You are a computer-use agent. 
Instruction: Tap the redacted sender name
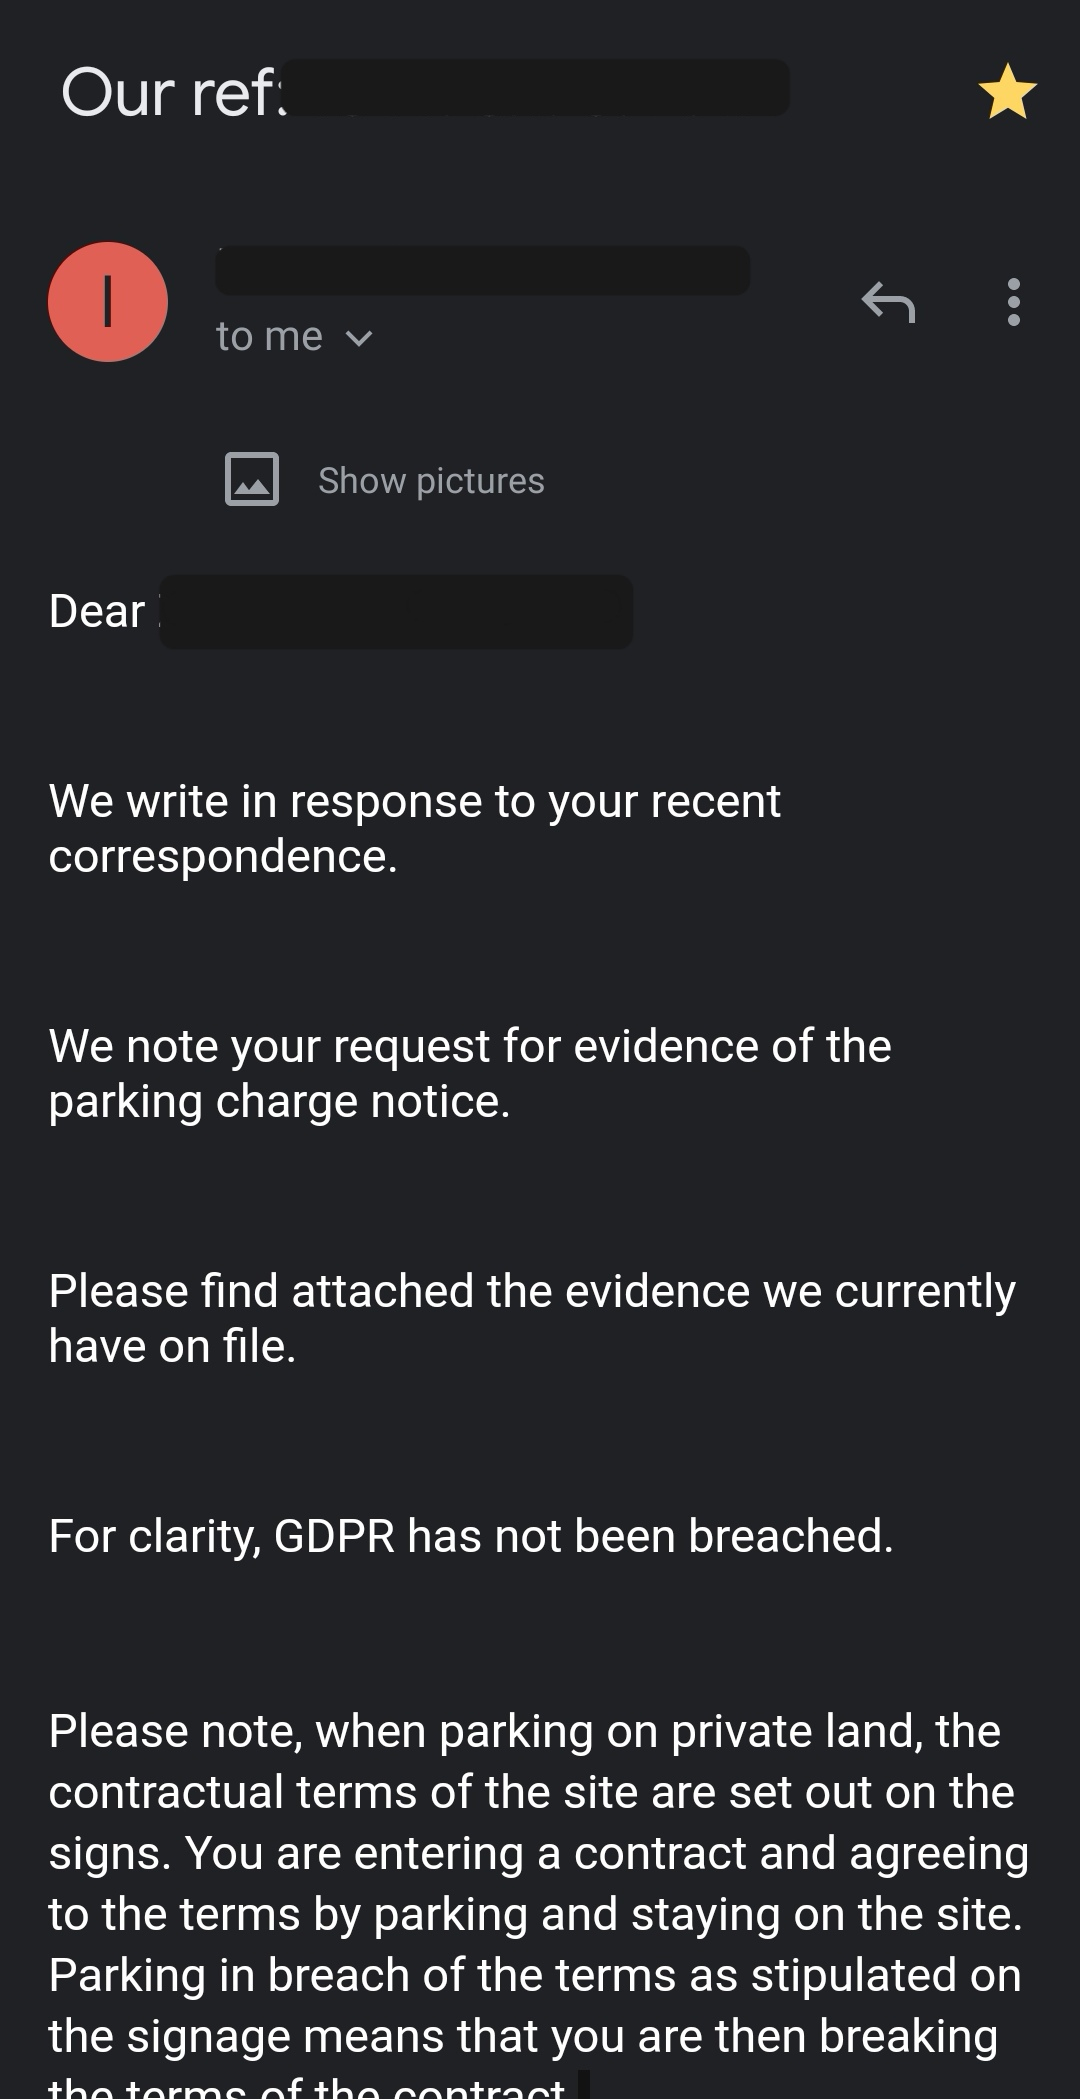[482, 270]
